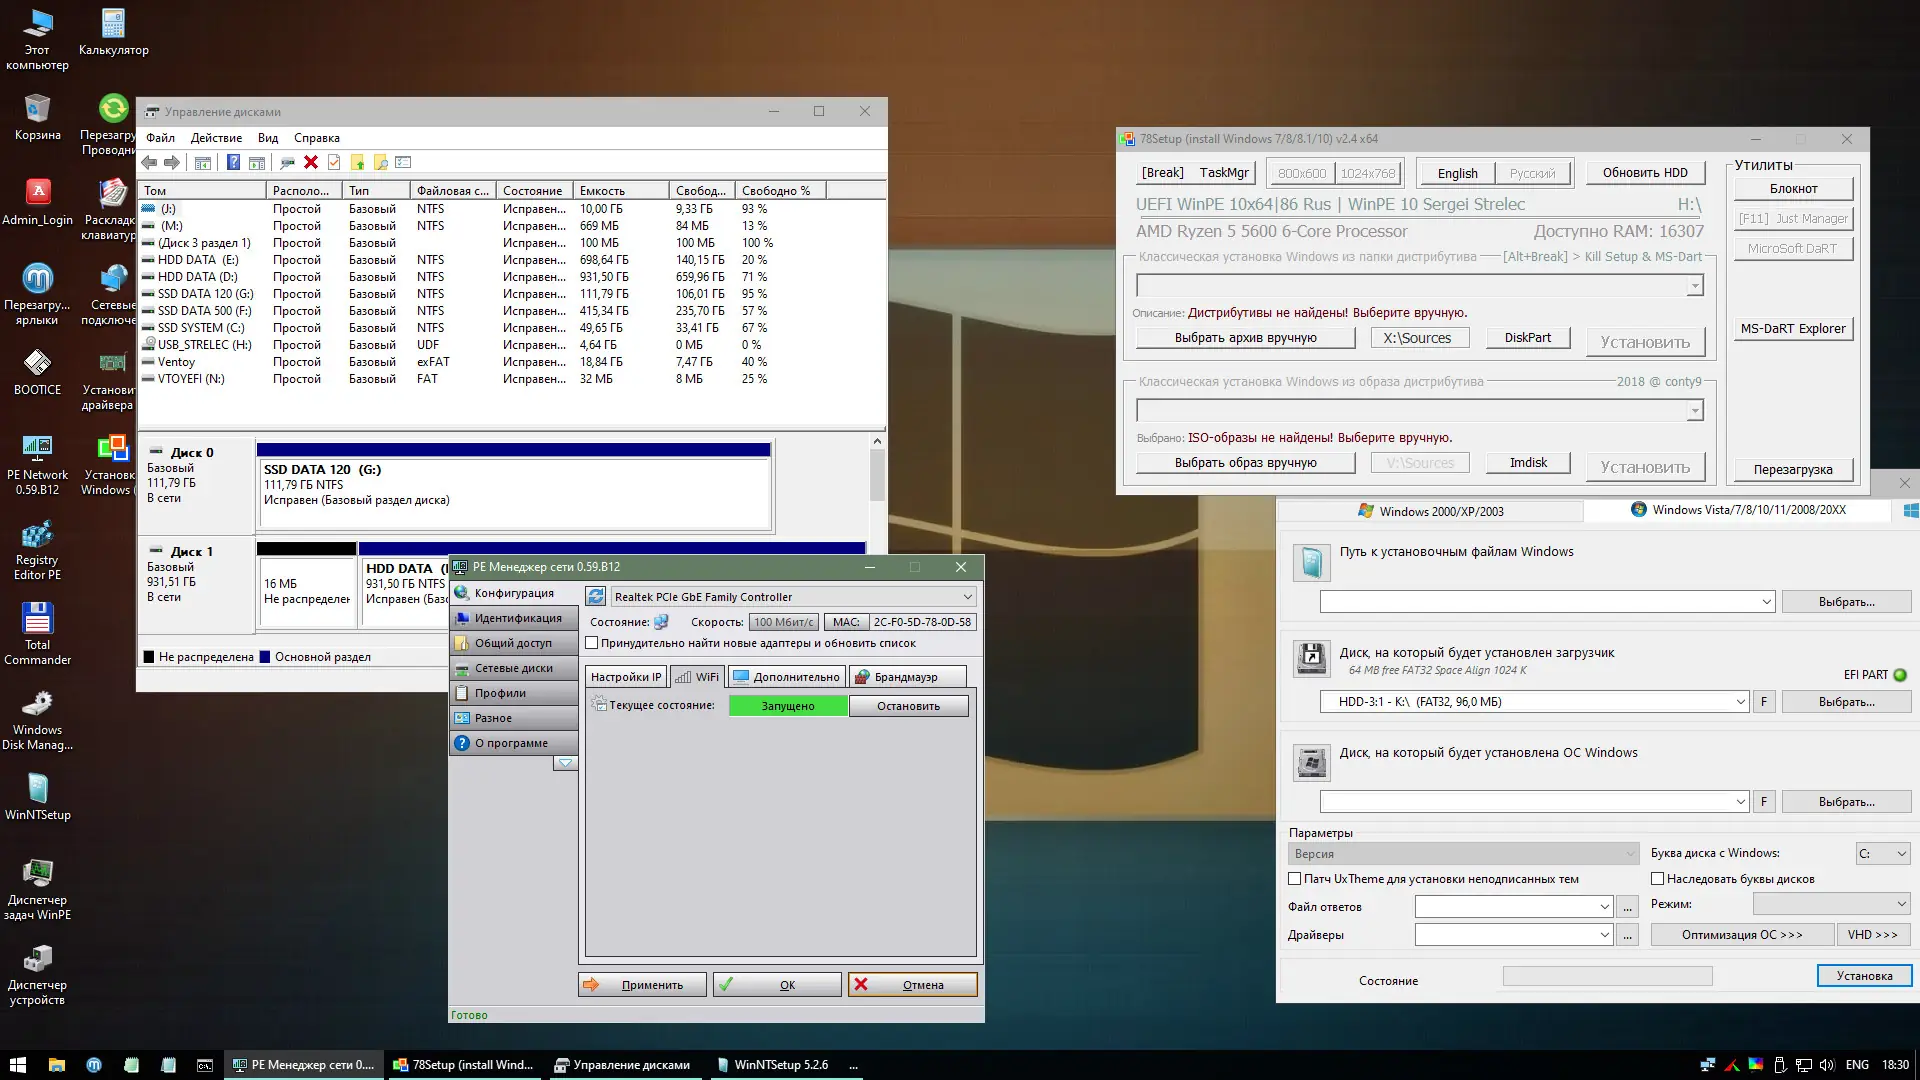
Task: Enable forced search for new adapters checkbox
Action: [592, 643]
